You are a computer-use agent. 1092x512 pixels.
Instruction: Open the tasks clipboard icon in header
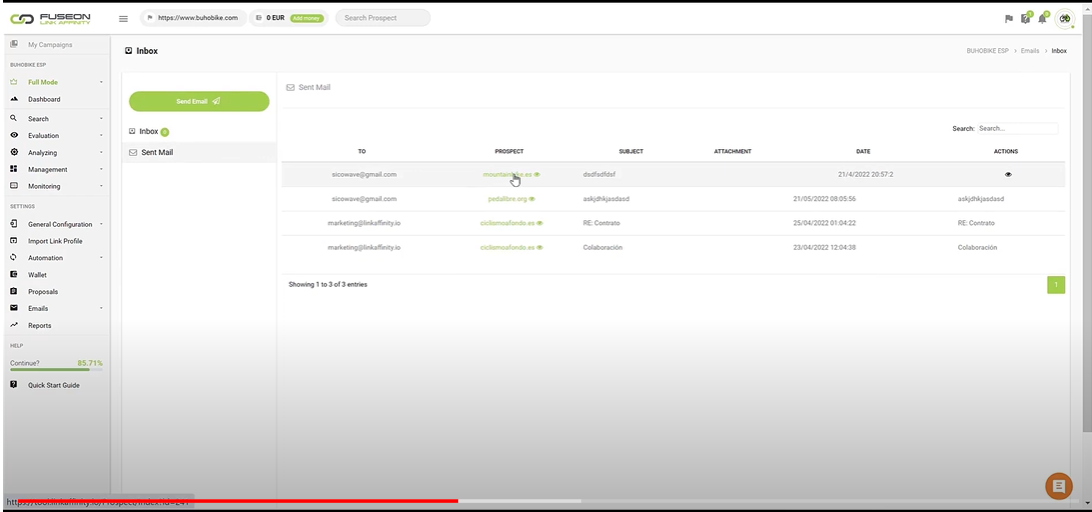pyautogui.click(x=1026, y=19)
